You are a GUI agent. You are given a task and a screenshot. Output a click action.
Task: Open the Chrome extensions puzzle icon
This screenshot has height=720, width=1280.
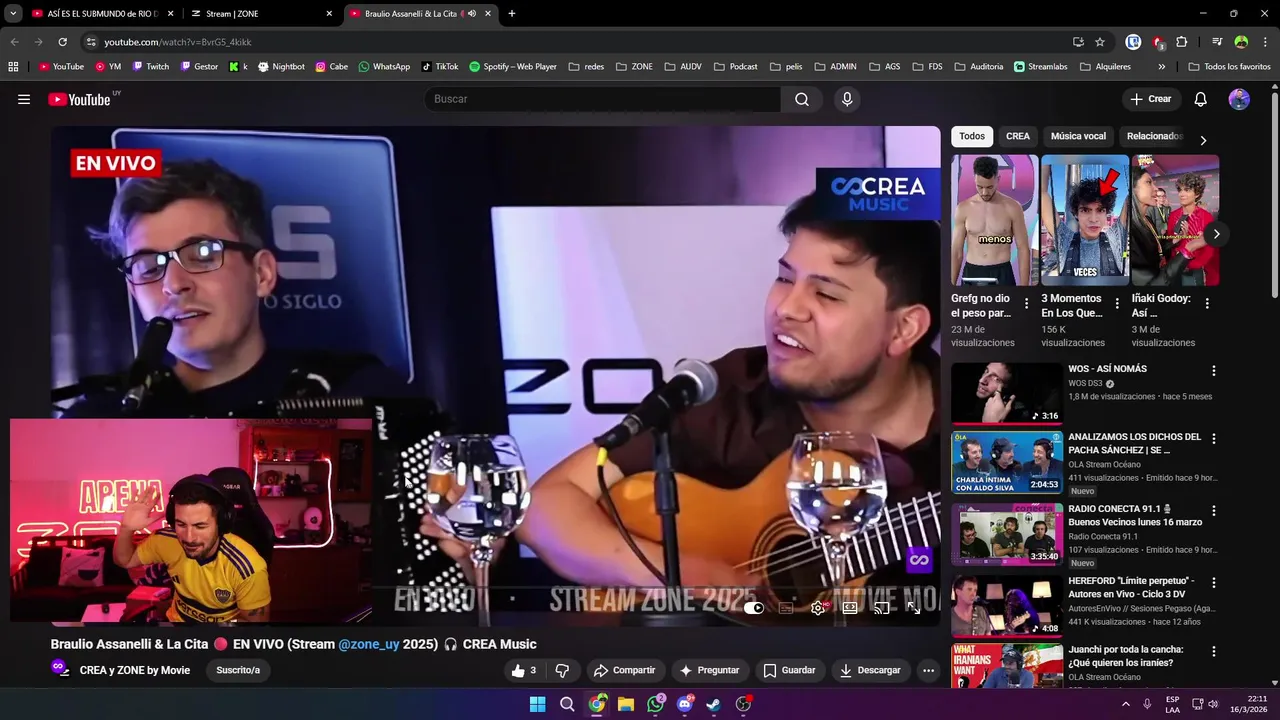[1182, 42]
